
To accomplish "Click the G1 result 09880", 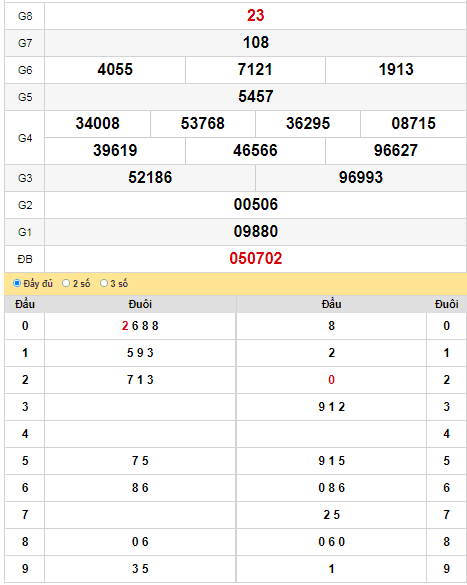I will (256, 231).
